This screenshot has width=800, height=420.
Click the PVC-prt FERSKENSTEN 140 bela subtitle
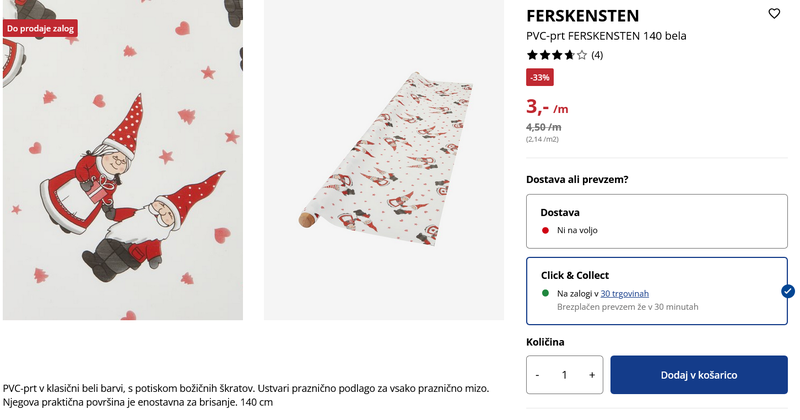tap(606, 36)
